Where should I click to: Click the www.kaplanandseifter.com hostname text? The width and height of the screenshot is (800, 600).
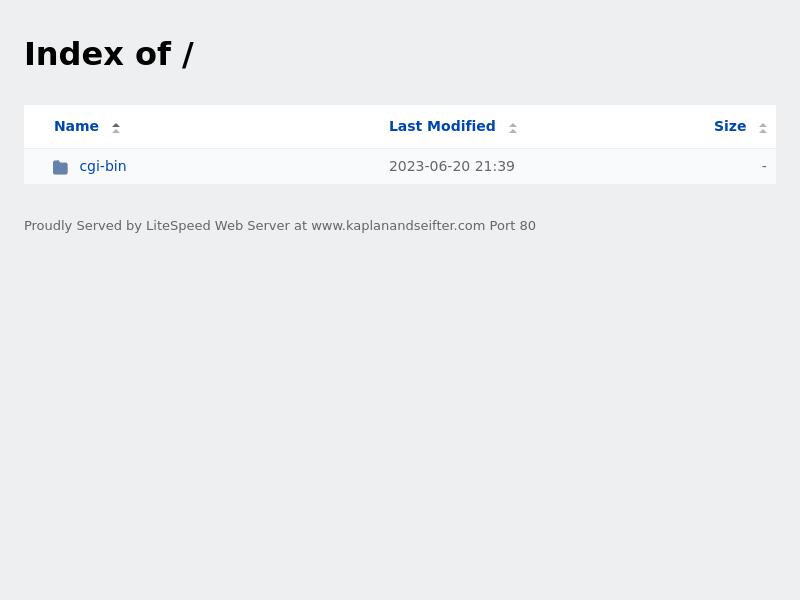pyautogui.click(x=398, y=226)
